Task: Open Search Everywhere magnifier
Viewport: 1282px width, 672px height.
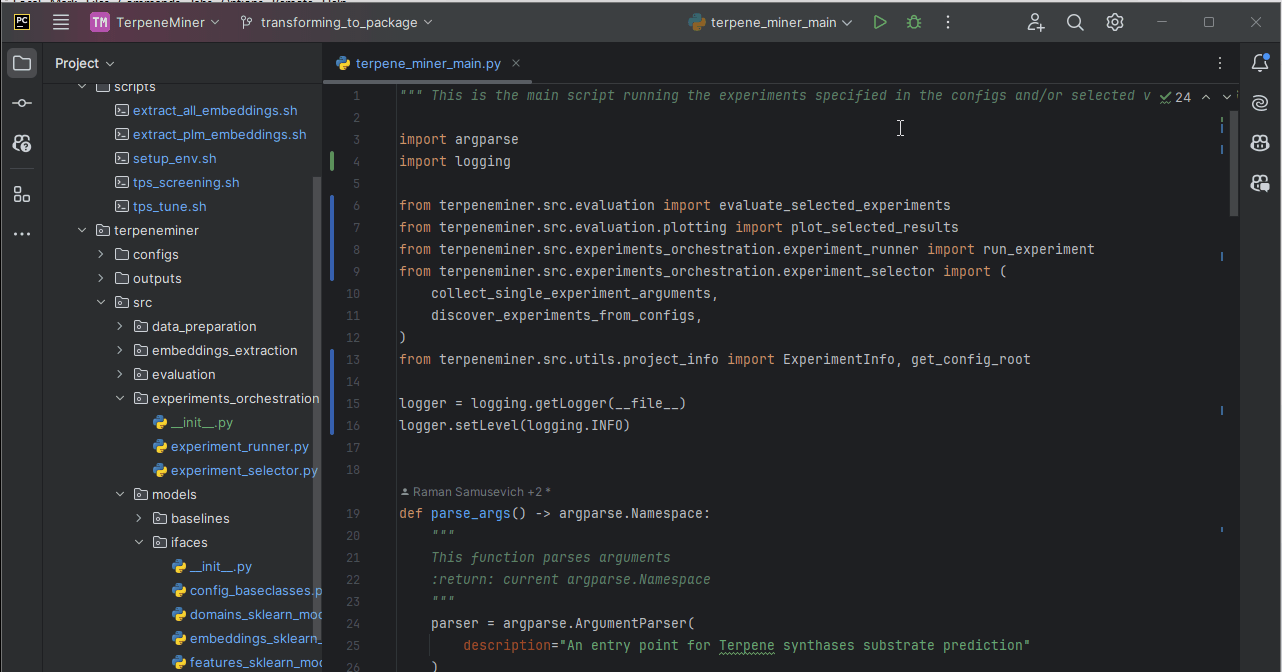Action: (1075, 22)
